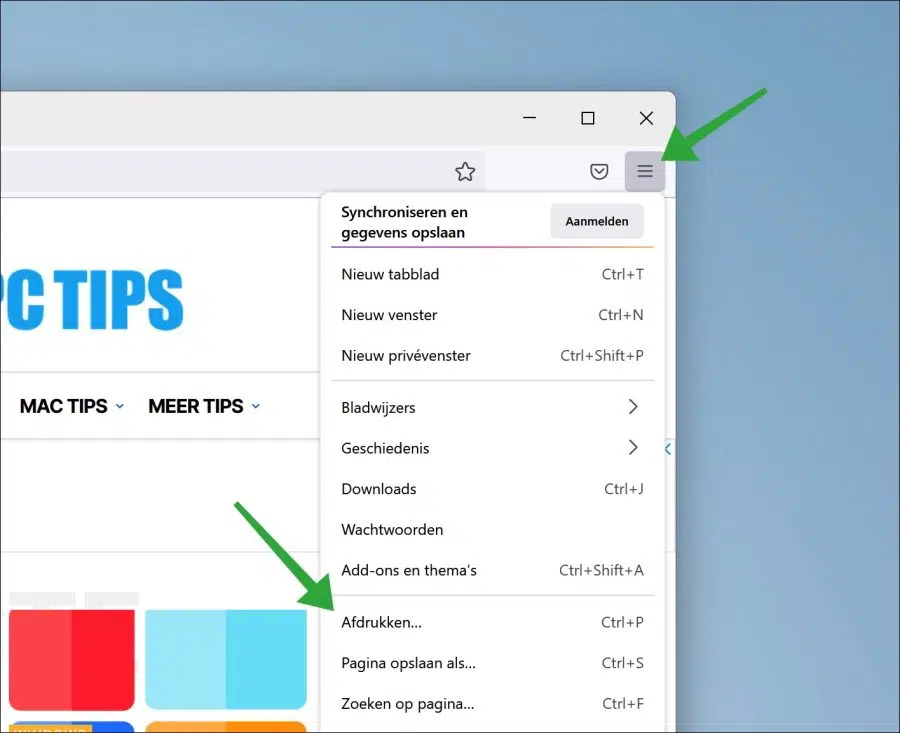Open the red article thumbnail
900x733 pixels.
(72, 660)
